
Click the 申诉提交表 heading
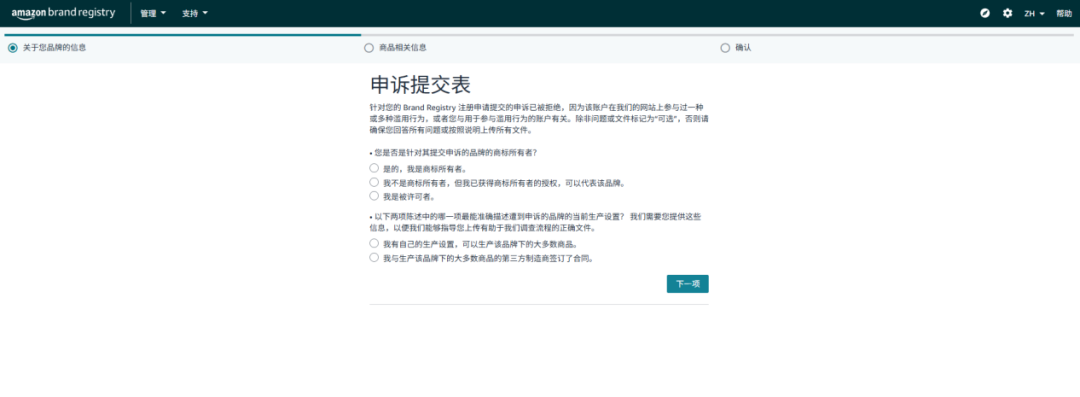(421, 85)
